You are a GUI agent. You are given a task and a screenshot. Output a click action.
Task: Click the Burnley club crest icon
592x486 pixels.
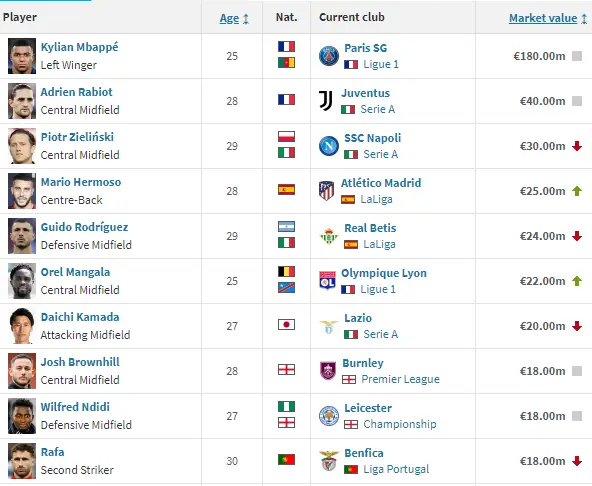[x=327, y=371]
